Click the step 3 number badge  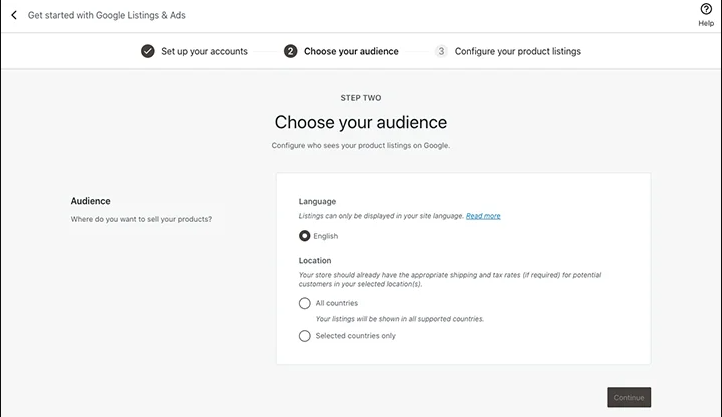click(x=441, y=51)
